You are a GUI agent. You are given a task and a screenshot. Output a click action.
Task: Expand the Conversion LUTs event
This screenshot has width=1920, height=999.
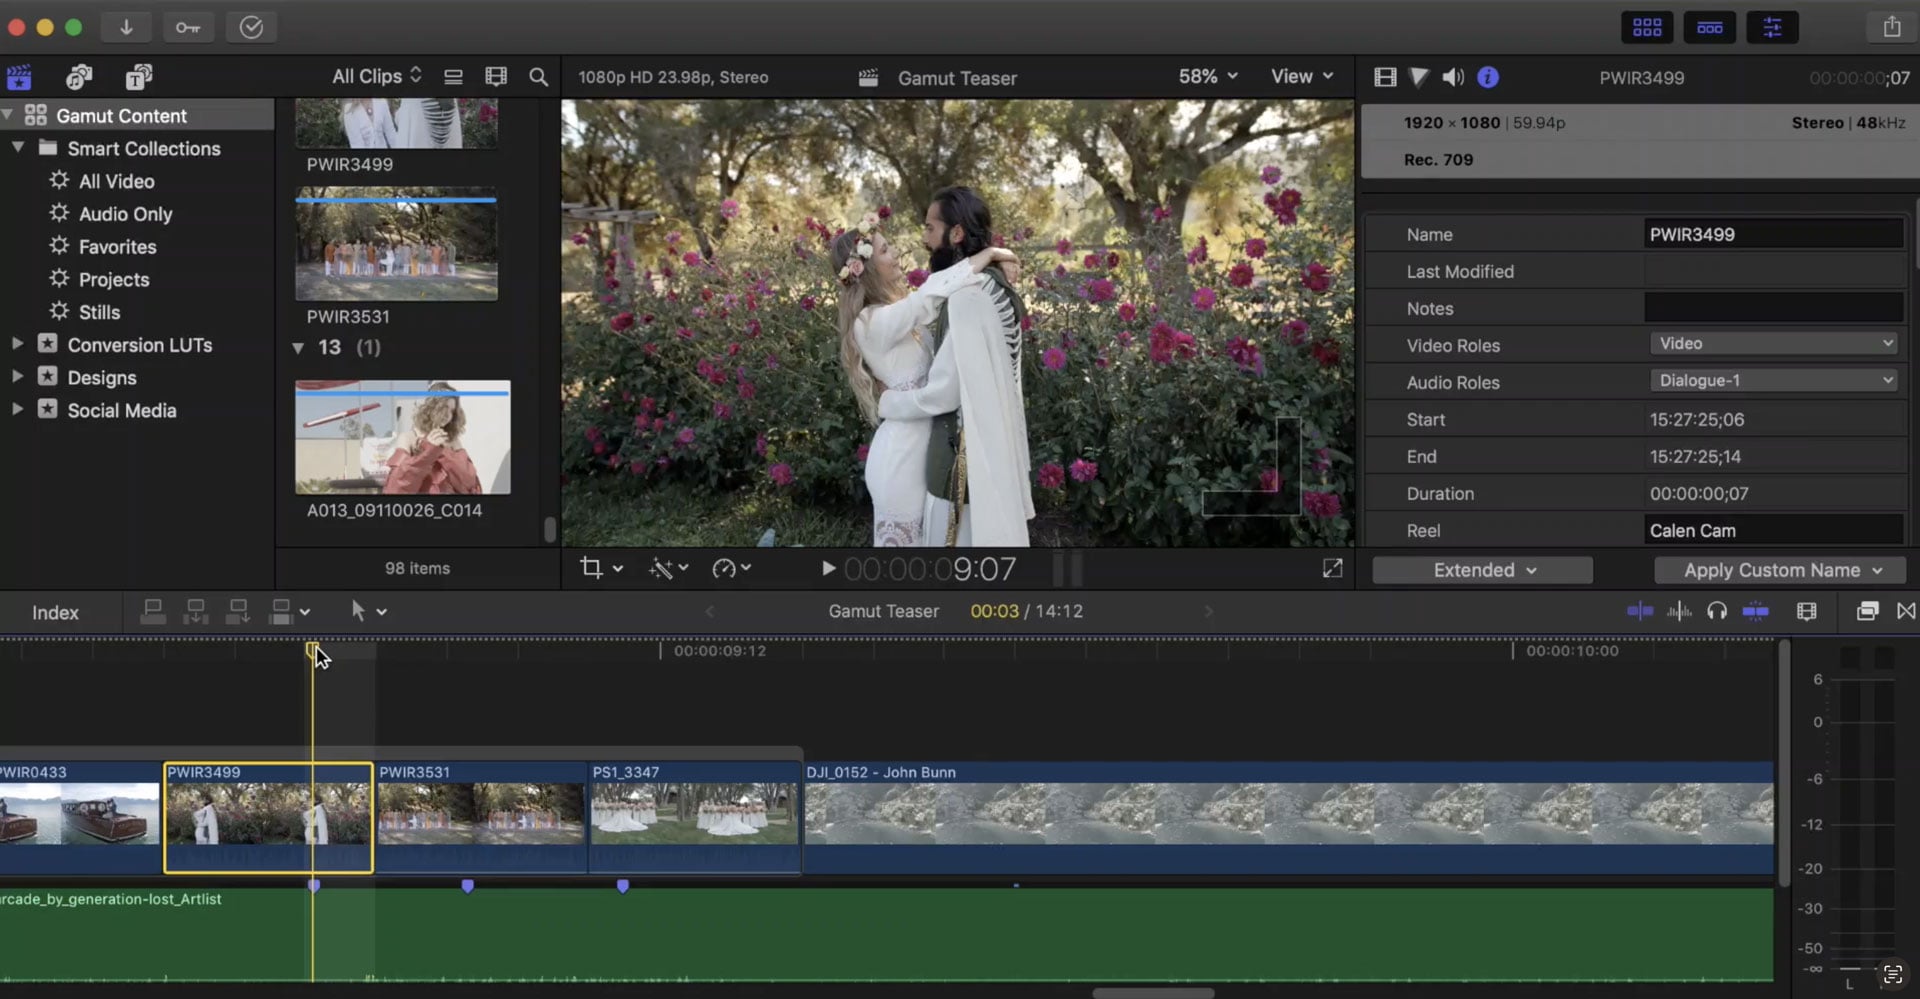(x=17, y=343)
